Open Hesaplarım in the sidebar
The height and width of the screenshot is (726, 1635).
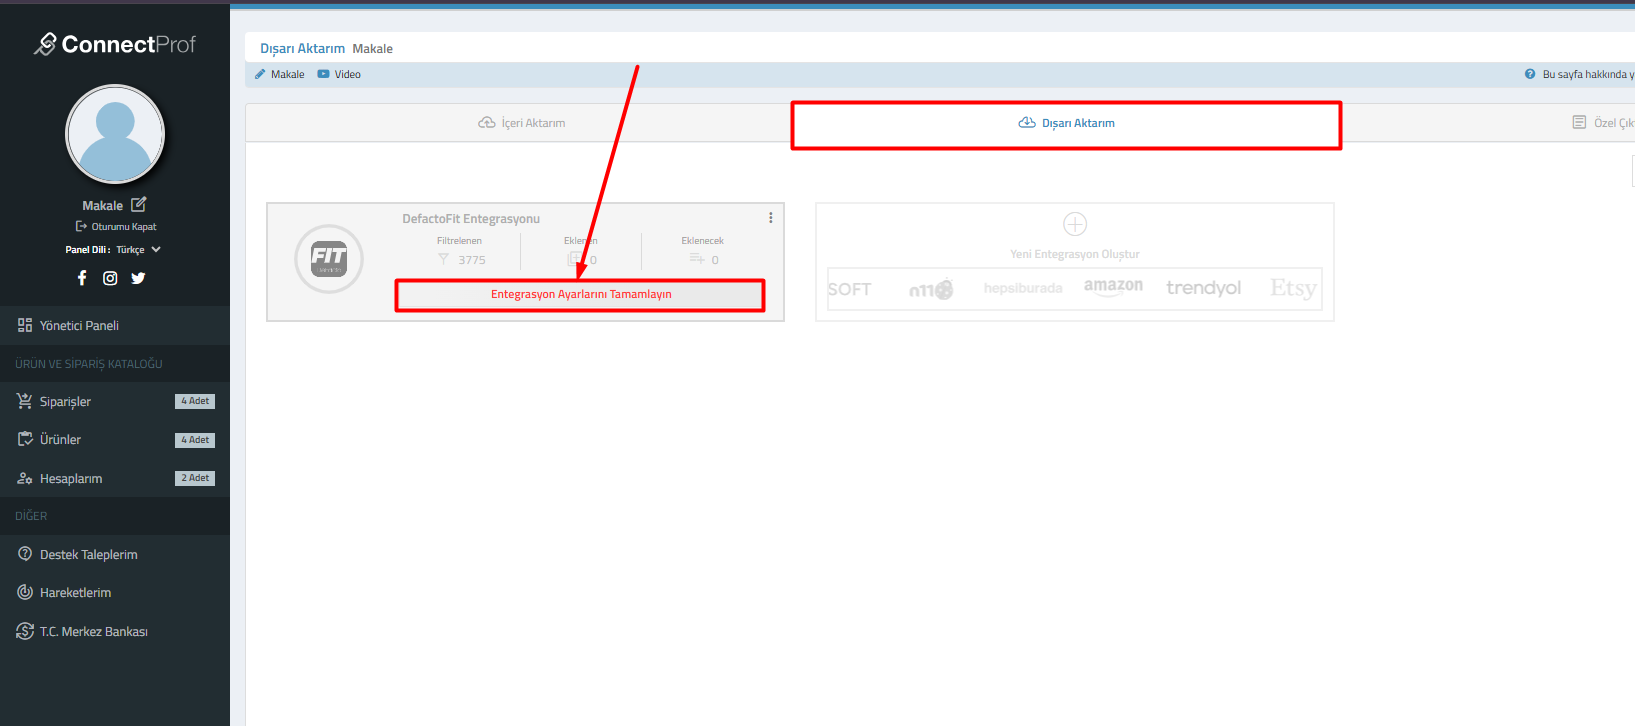tap(70, 479)
